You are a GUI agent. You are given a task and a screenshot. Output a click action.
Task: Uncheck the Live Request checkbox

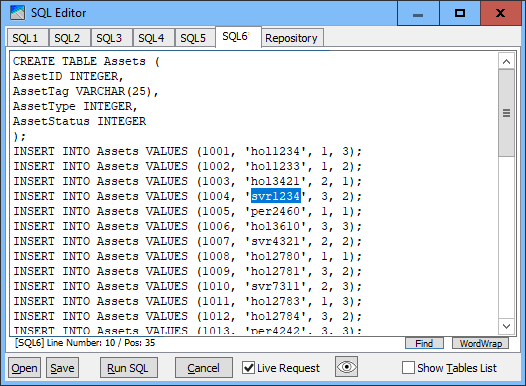coord(248,368)
